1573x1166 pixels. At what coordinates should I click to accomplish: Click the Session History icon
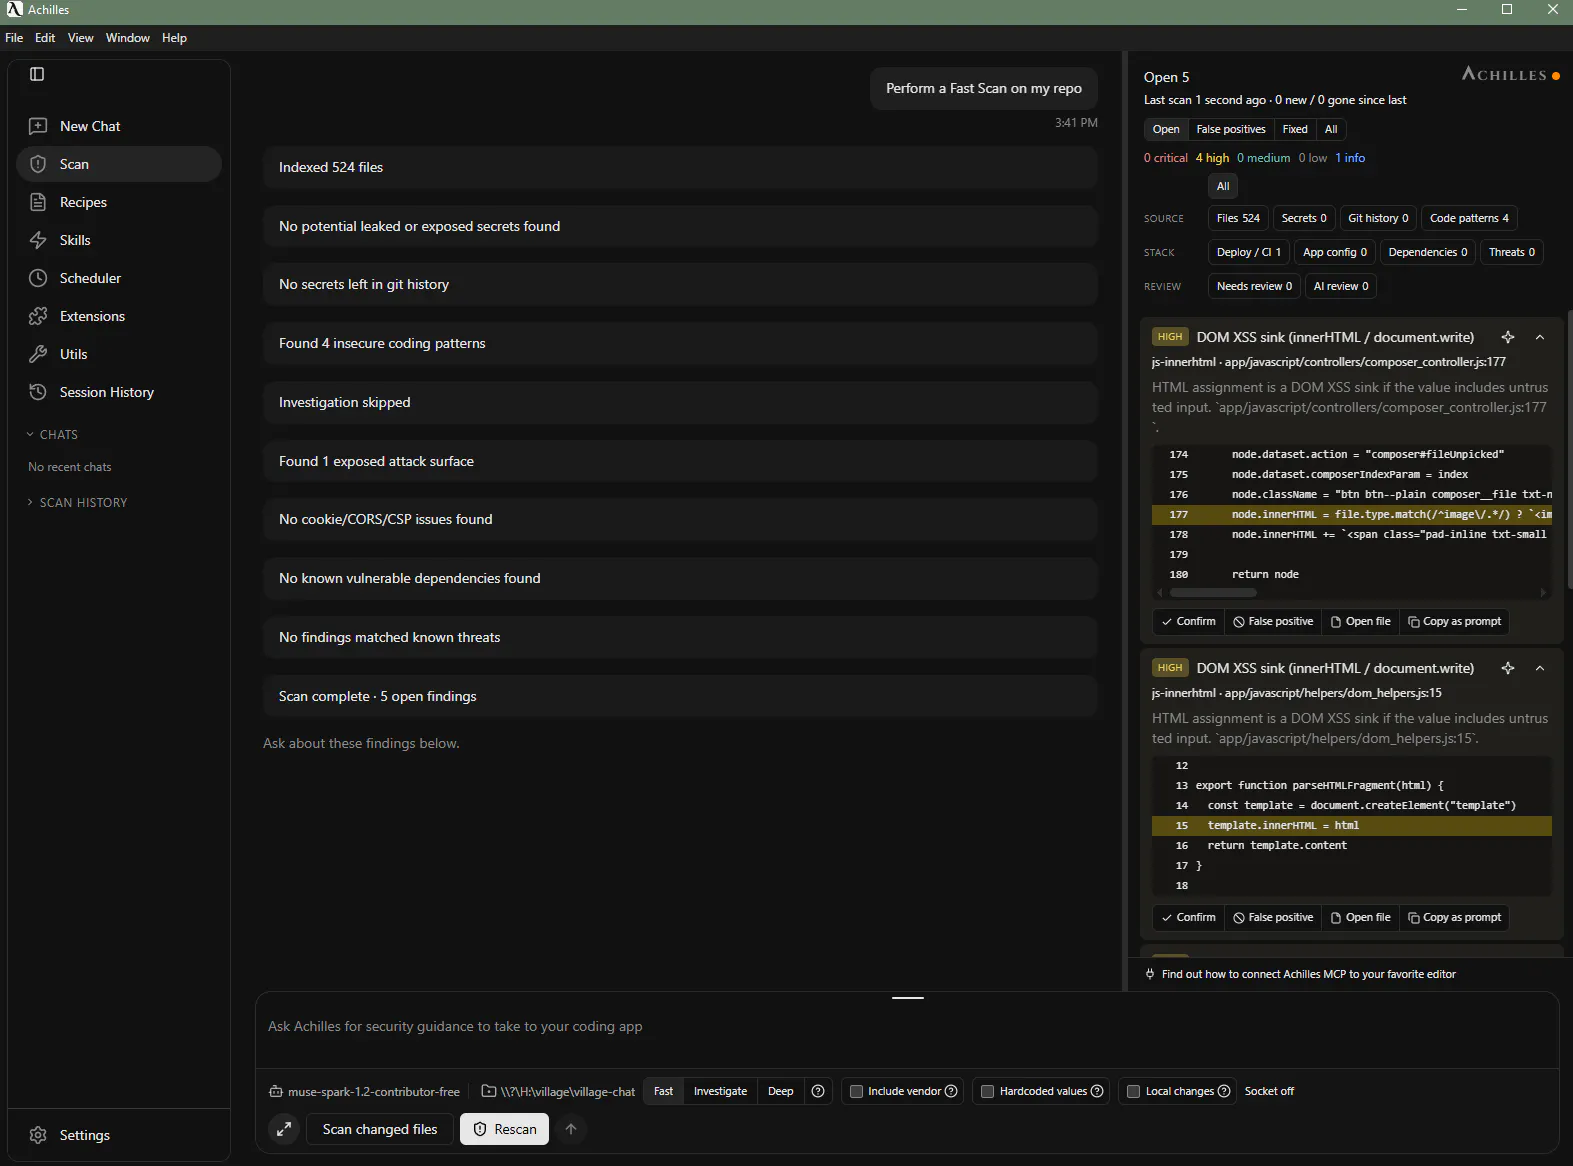point(38,392)
